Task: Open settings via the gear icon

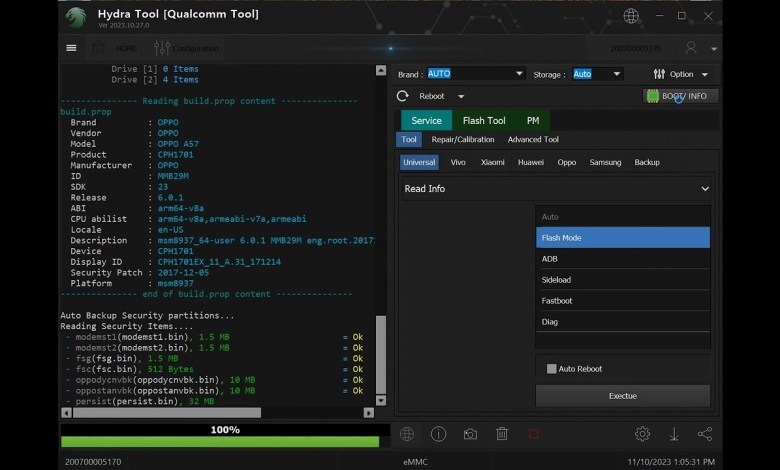Action: (x=642, y=434)
